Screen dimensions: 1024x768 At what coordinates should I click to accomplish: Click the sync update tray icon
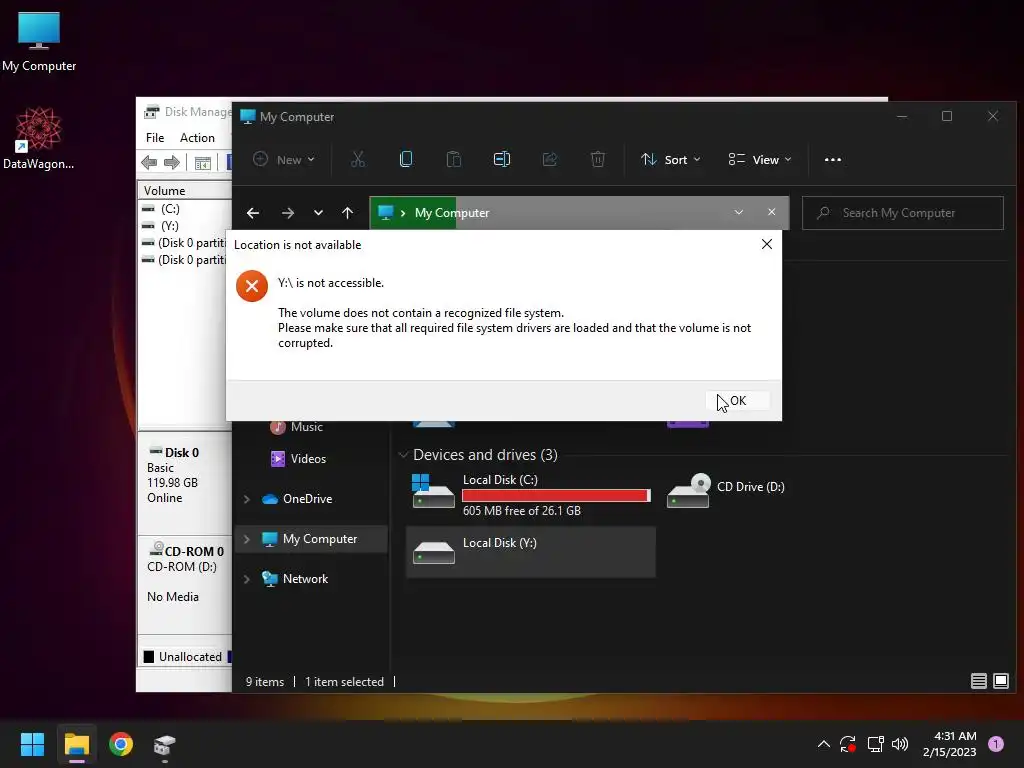tap(848, 744)
